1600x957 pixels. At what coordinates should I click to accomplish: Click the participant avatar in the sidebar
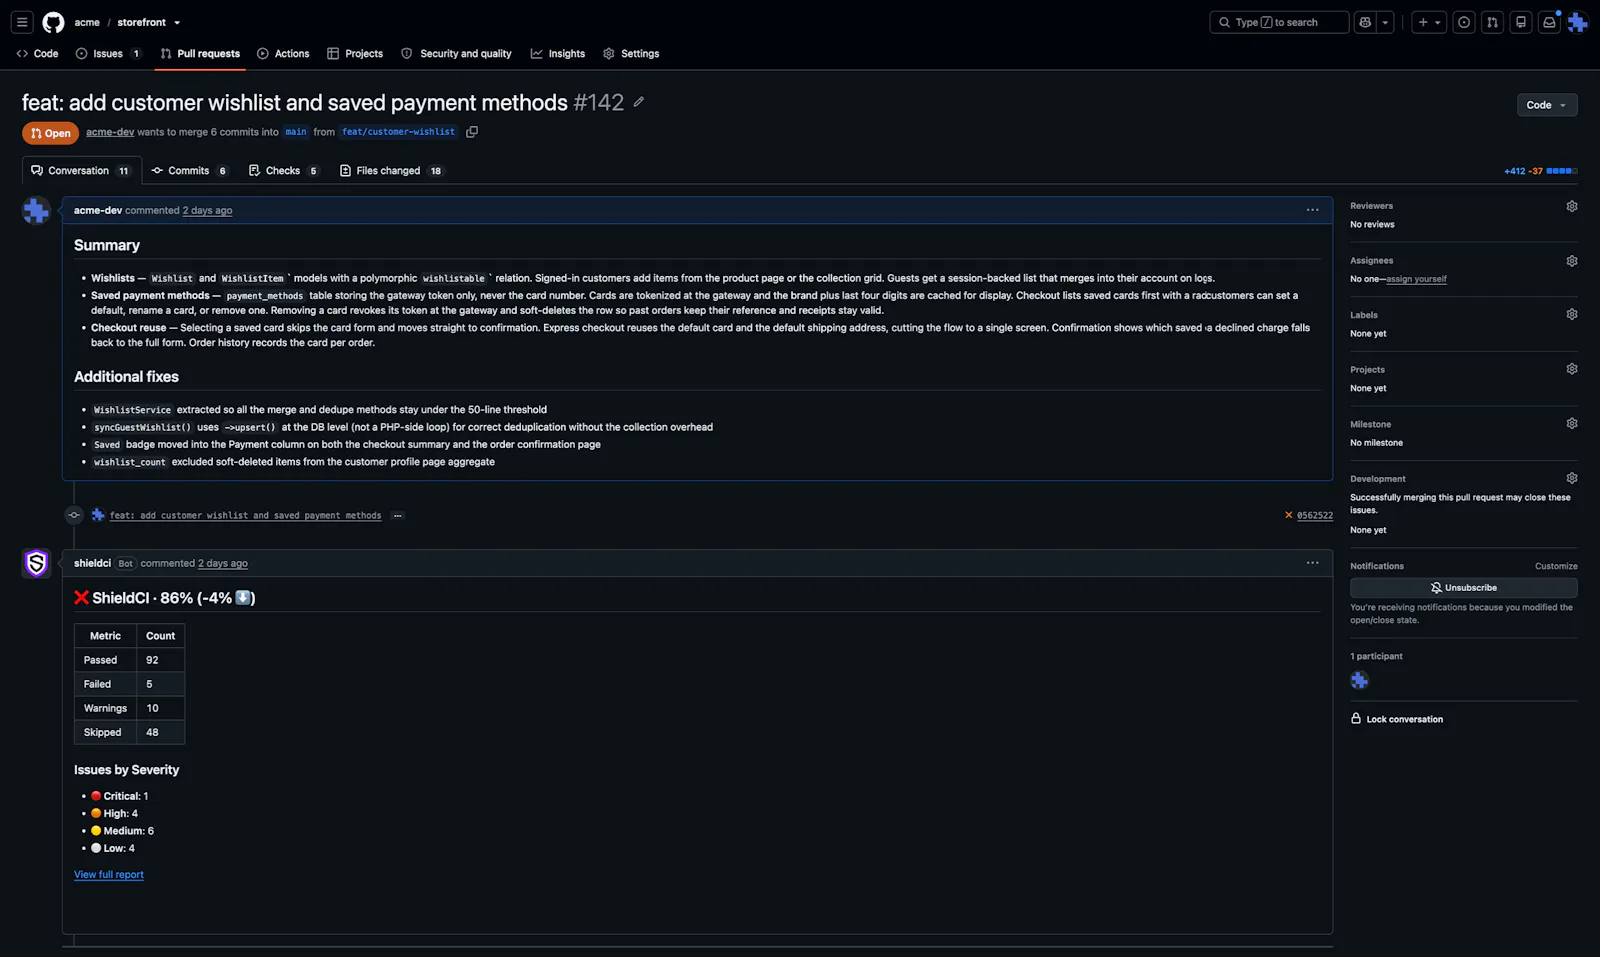click(x=1359, y=680)
